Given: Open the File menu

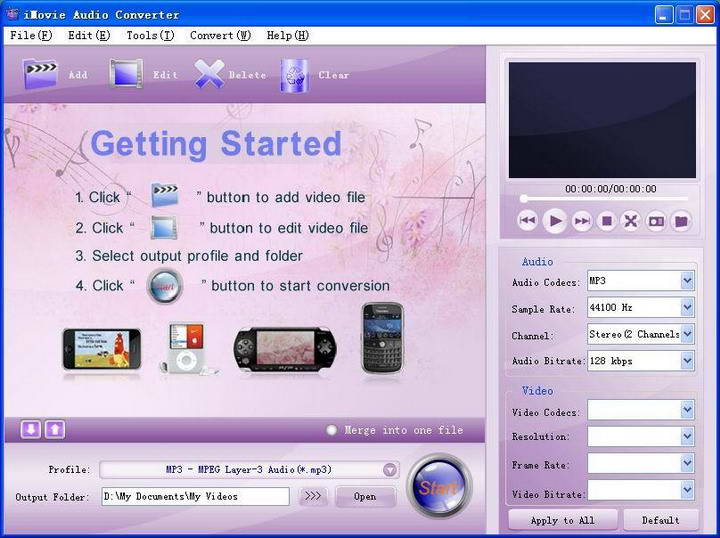Looking at the screenshot, I should click(x=31, y=35).
